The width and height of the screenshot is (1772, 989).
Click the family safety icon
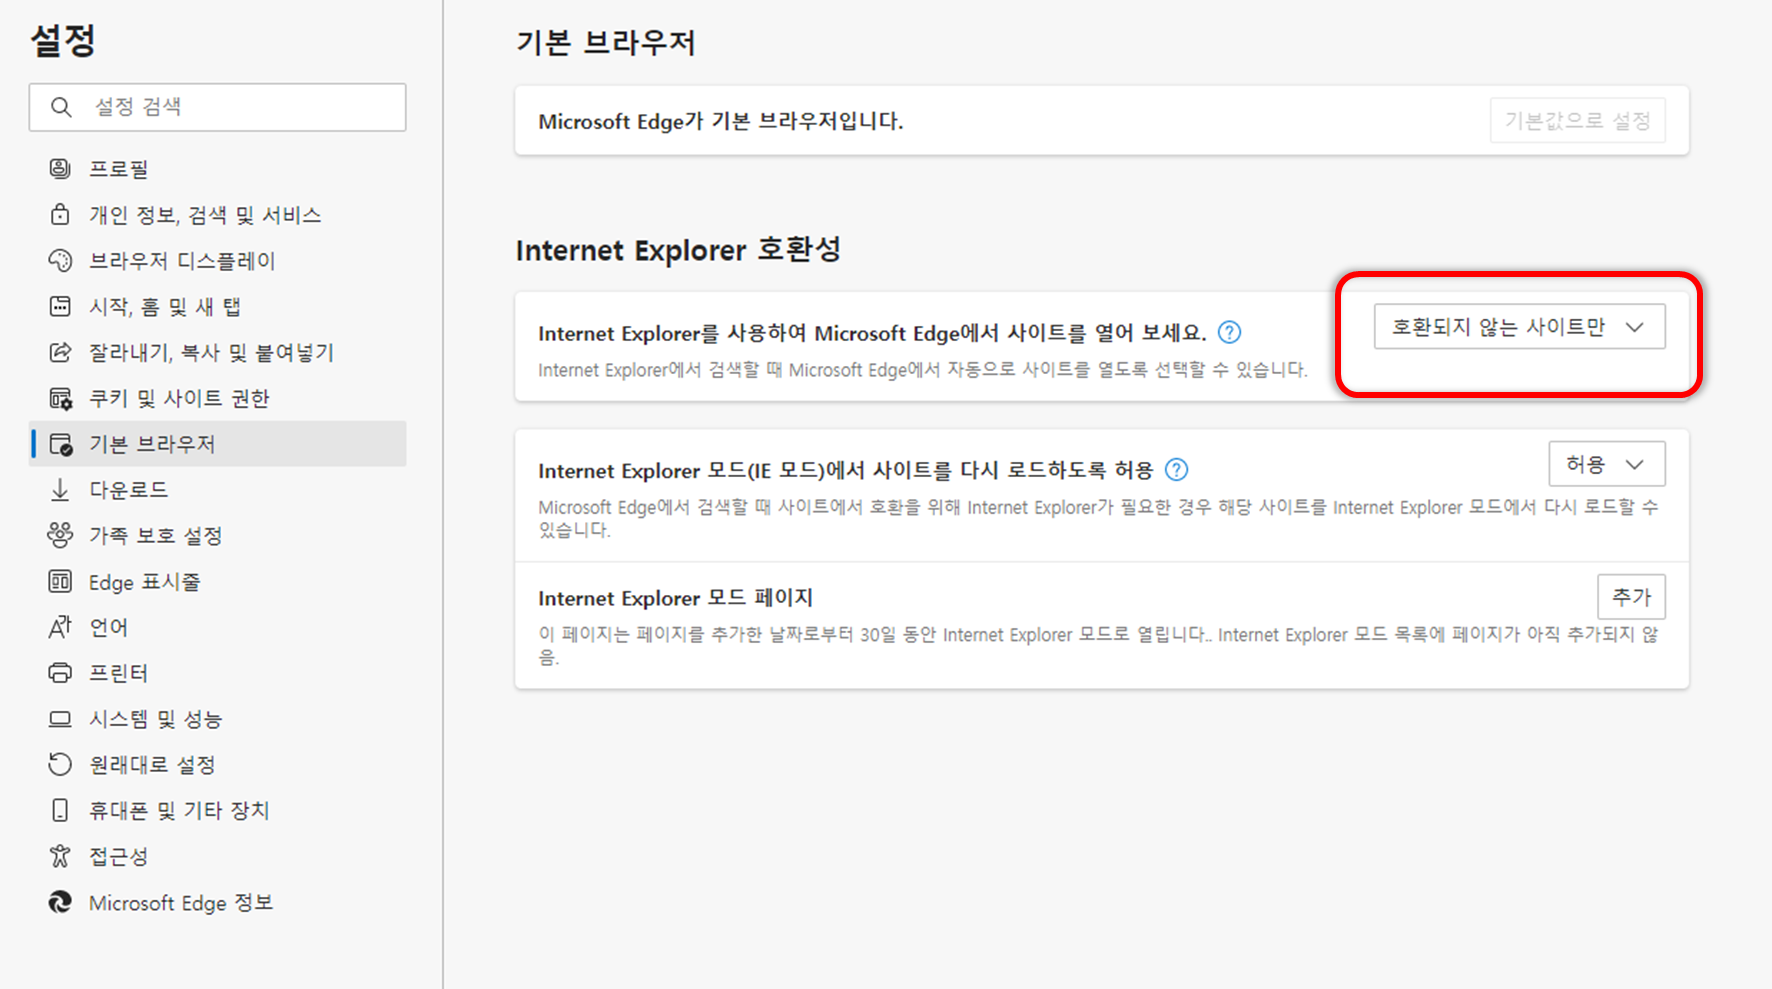click(60, 535)
